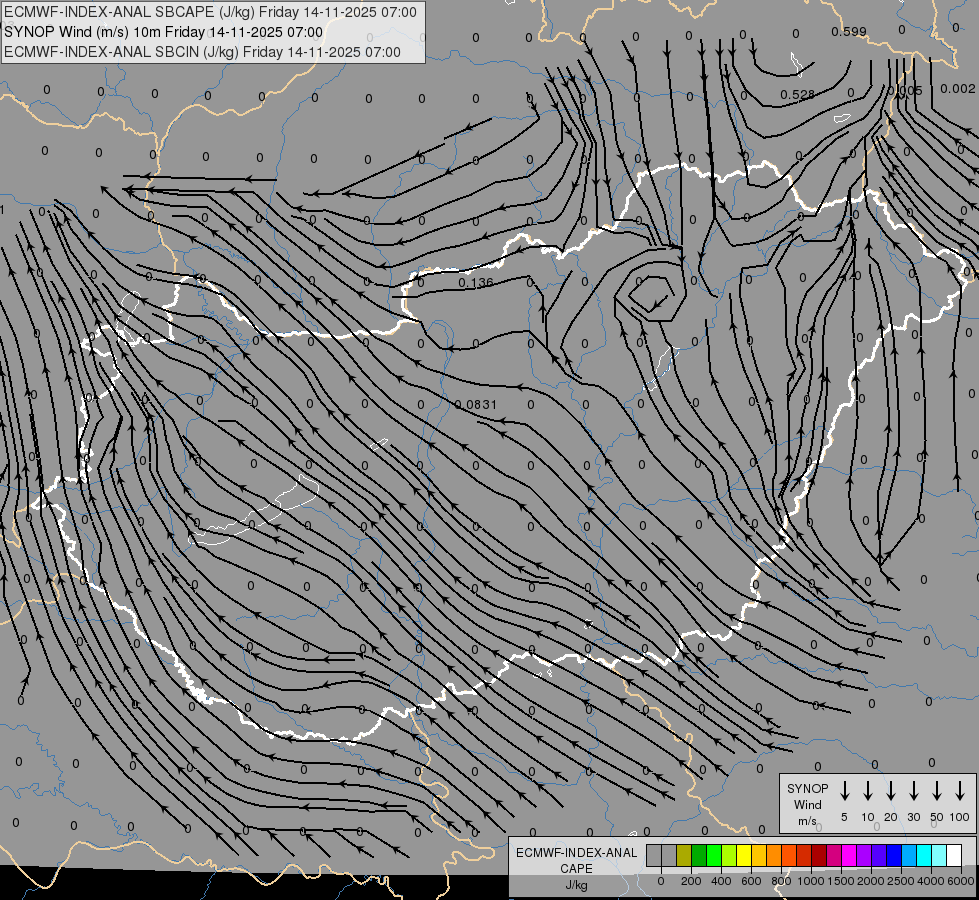979x900 pixels.
Task: Click the 6000 tick label on CAPE legend
Action: [961, 881]
